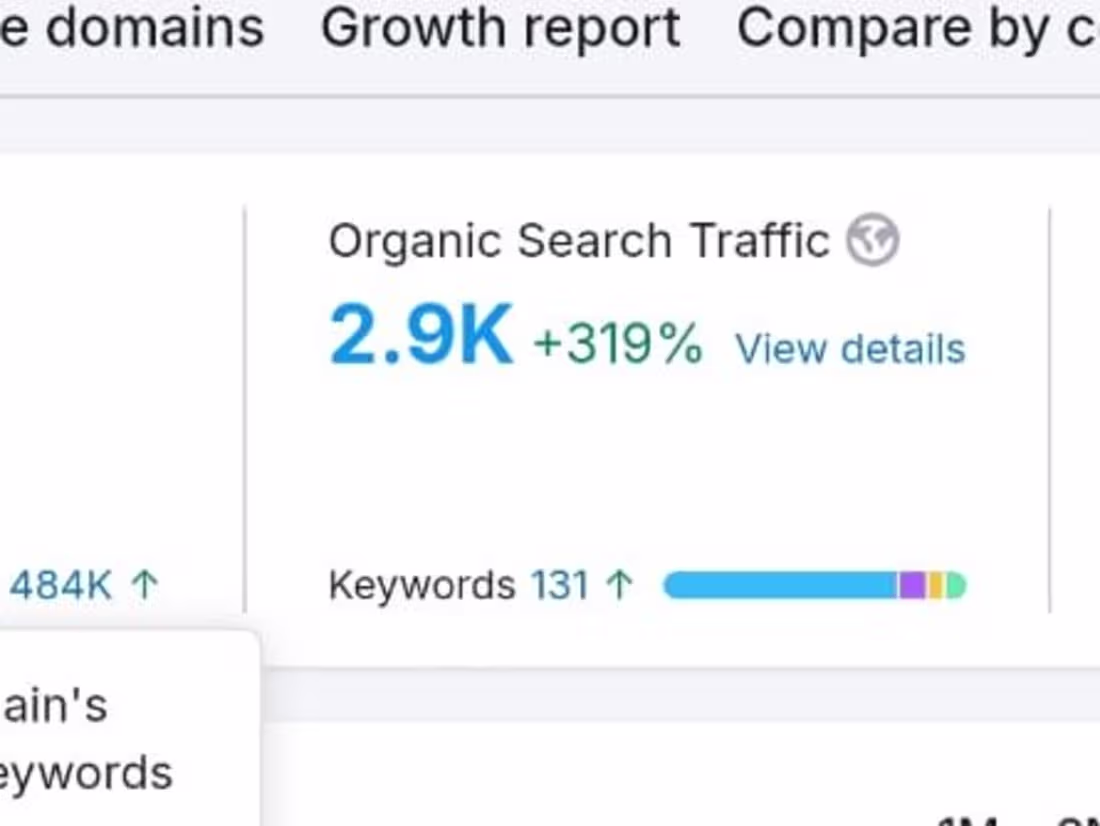This screenshot has width=1100, height=826.
Task: Click the Organic Search Traffic card title
Action: 578,239
